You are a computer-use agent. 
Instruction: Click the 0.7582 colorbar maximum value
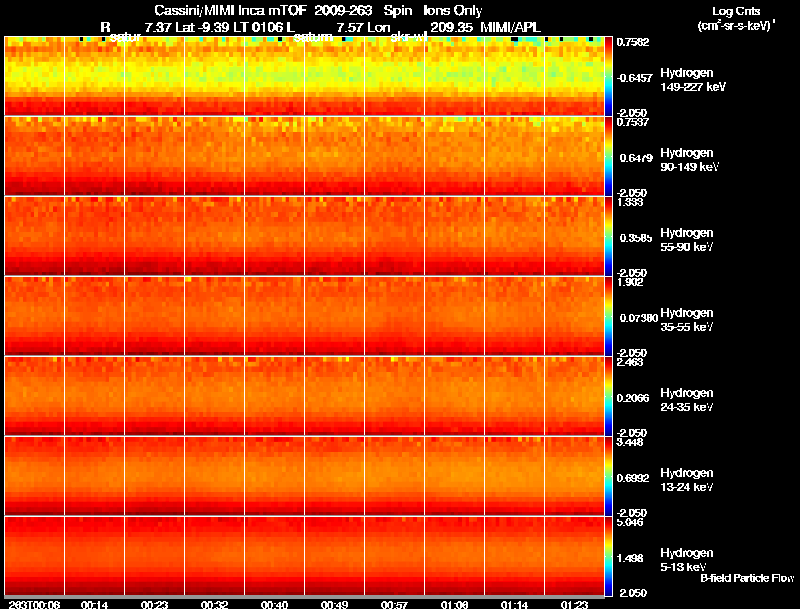[x=633, y=42]
